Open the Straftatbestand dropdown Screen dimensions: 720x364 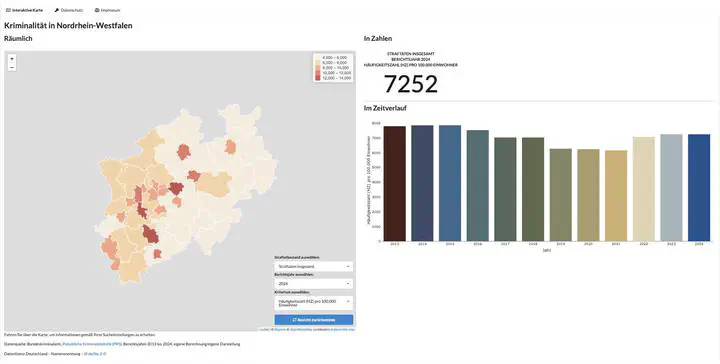[x=314, y=266]
